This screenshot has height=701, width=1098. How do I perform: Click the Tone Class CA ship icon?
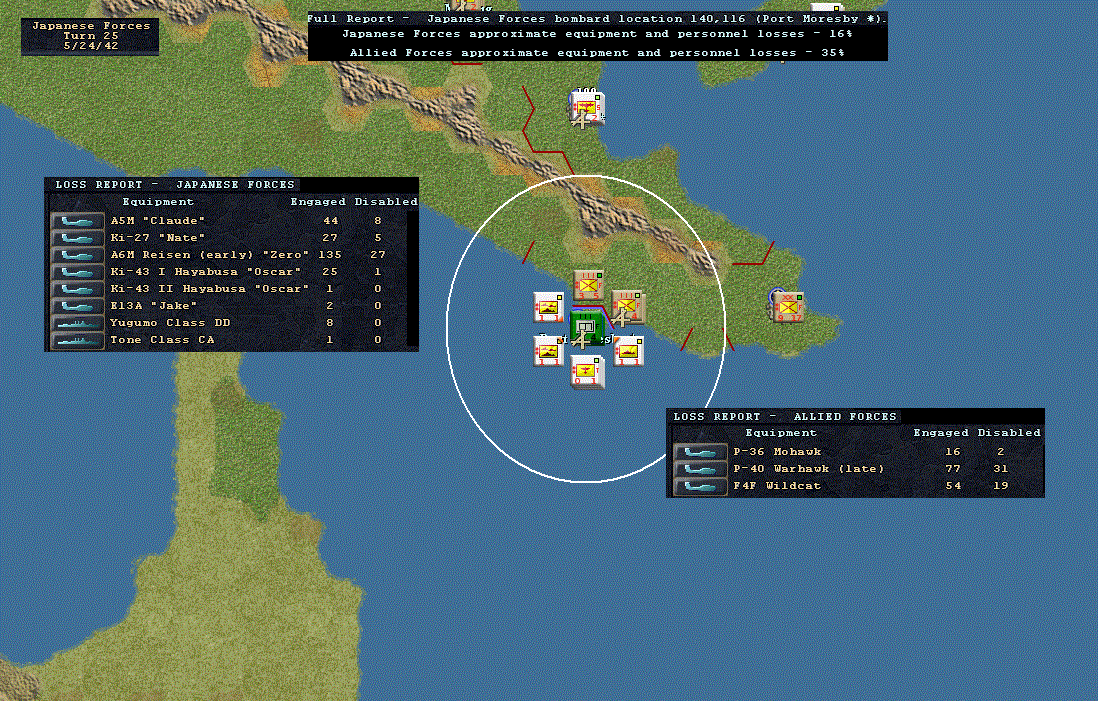[x=77, y=340]
